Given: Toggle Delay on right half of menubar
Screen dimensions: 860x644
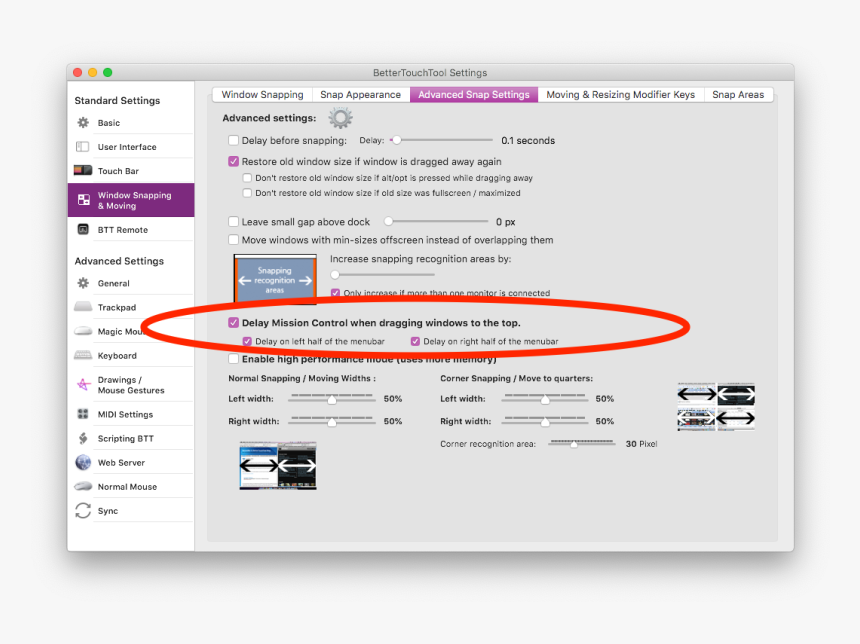Looking at the screenshot, I should pos(415,341).
